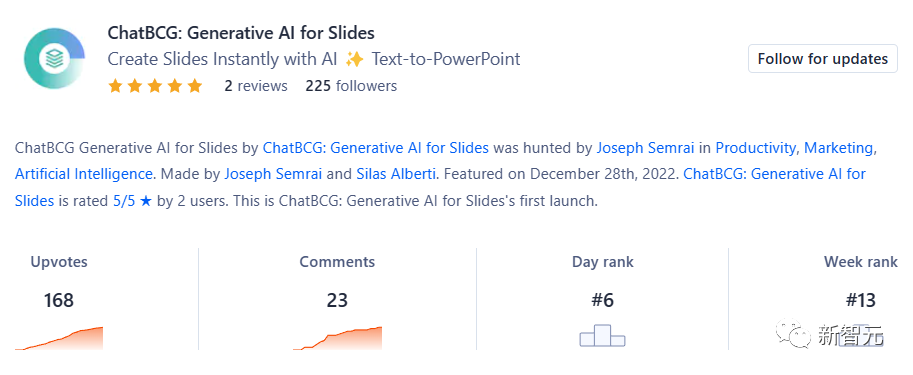Image resolution: width=913 pixels, height=375 pixels.
Task: Click the Day rank podium icon
Action: (x=602, y=335)
